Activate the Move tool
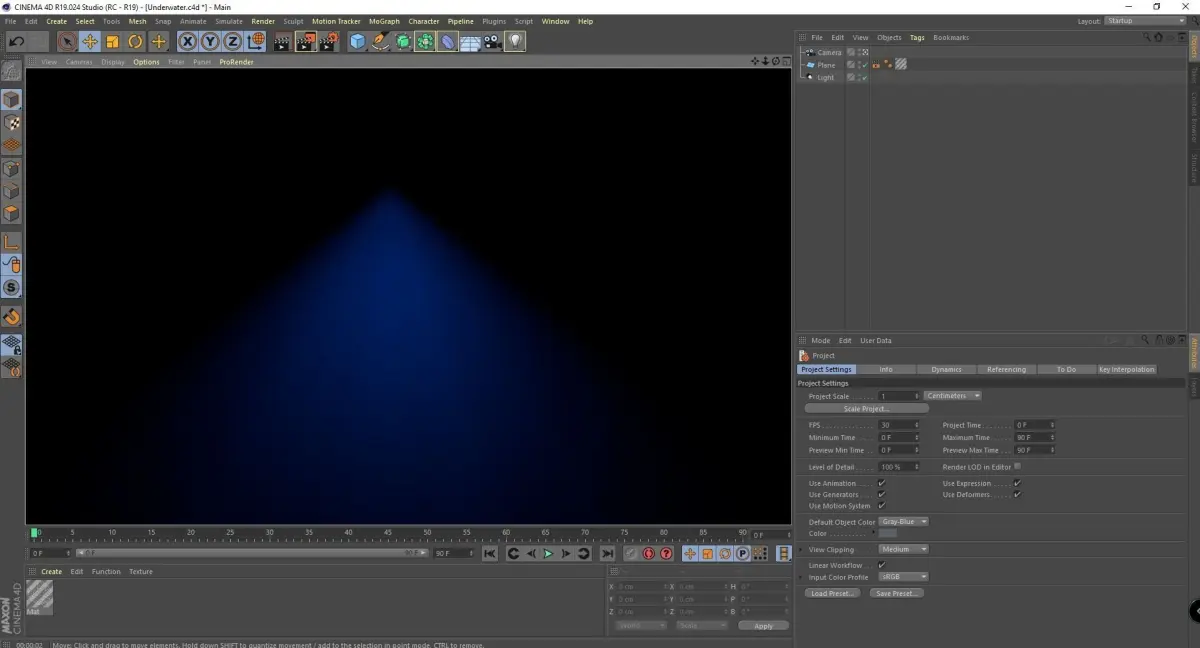The image size is (1200, 648). [x=90, y=41]
